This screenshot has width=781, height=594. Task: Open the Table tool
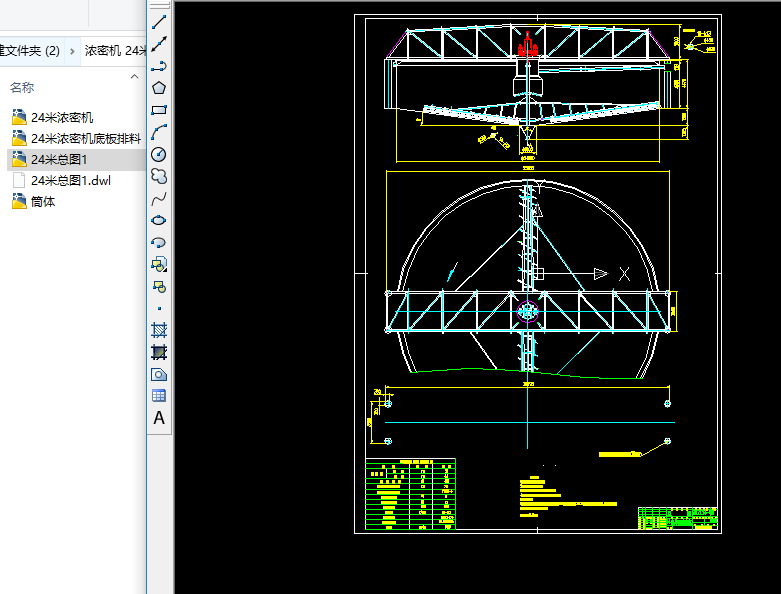click(159, 396)
